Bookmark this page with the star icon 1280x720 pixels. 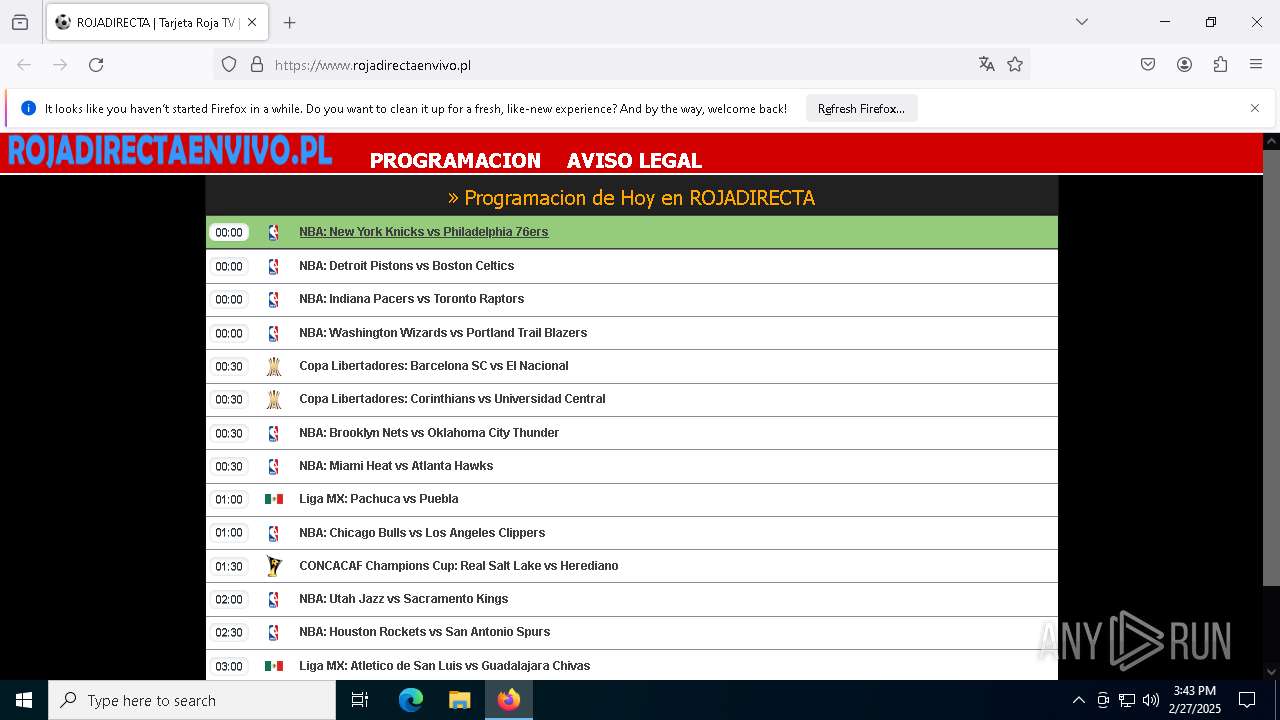coord(1015,65)
